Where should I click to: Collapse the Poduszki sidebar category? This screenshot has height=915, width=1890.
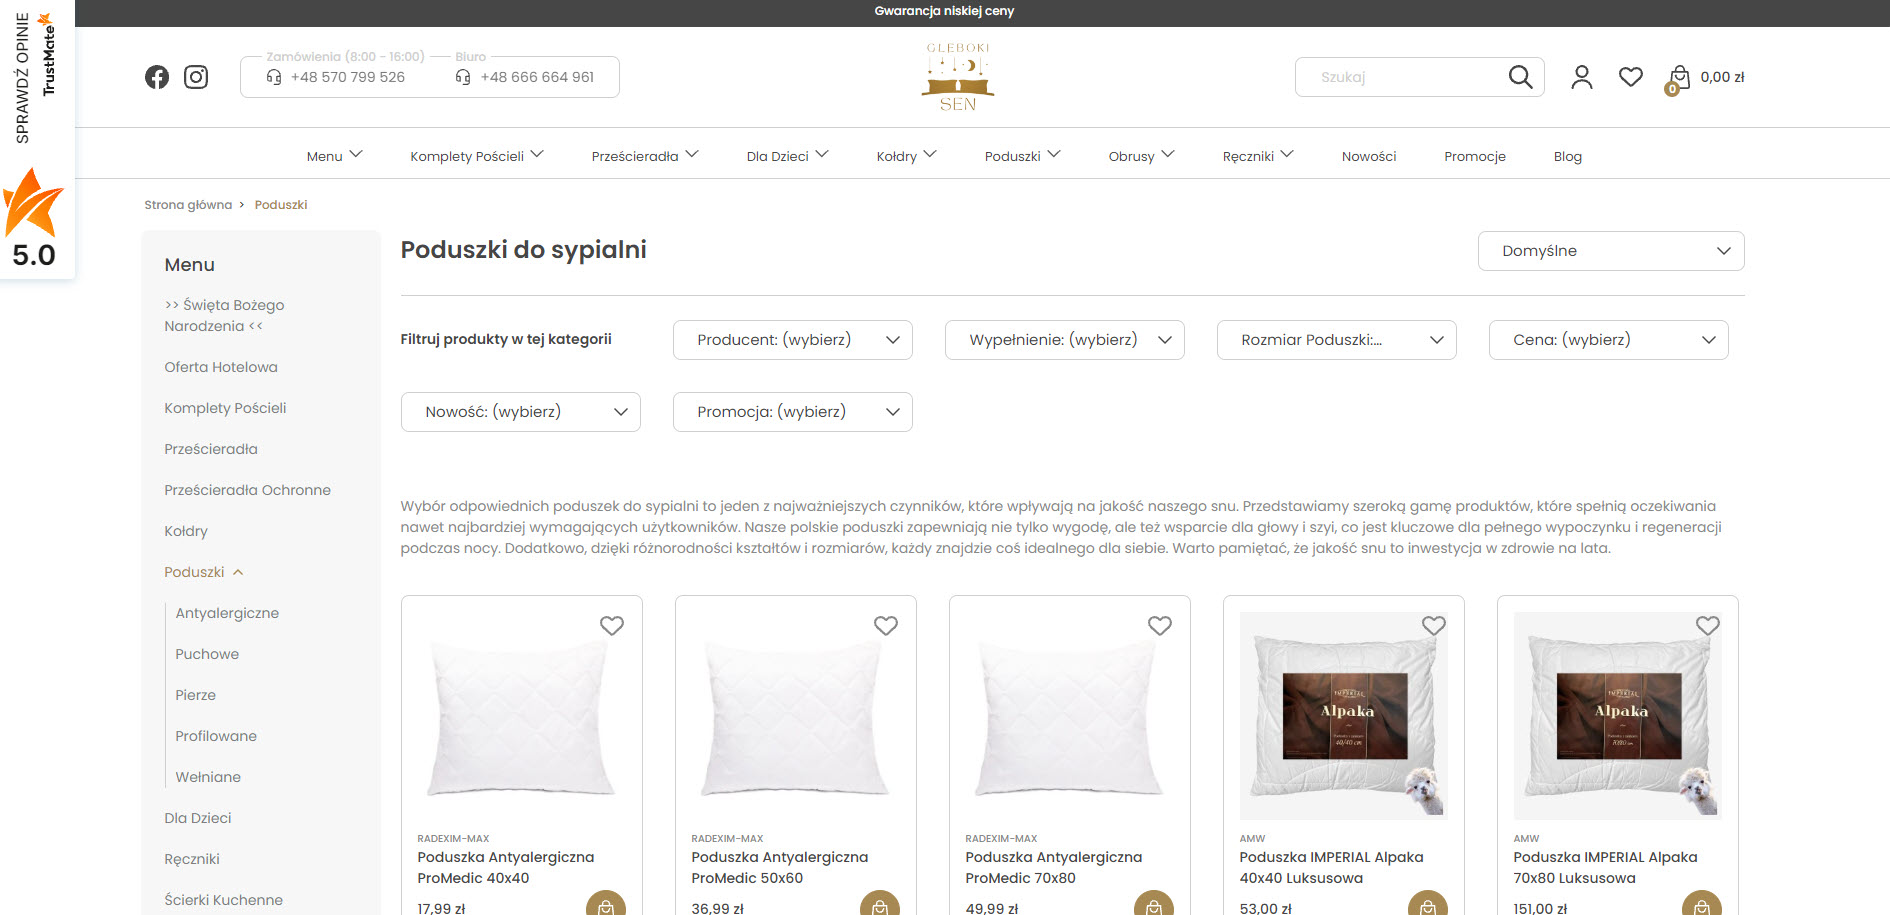pos(238,572)
